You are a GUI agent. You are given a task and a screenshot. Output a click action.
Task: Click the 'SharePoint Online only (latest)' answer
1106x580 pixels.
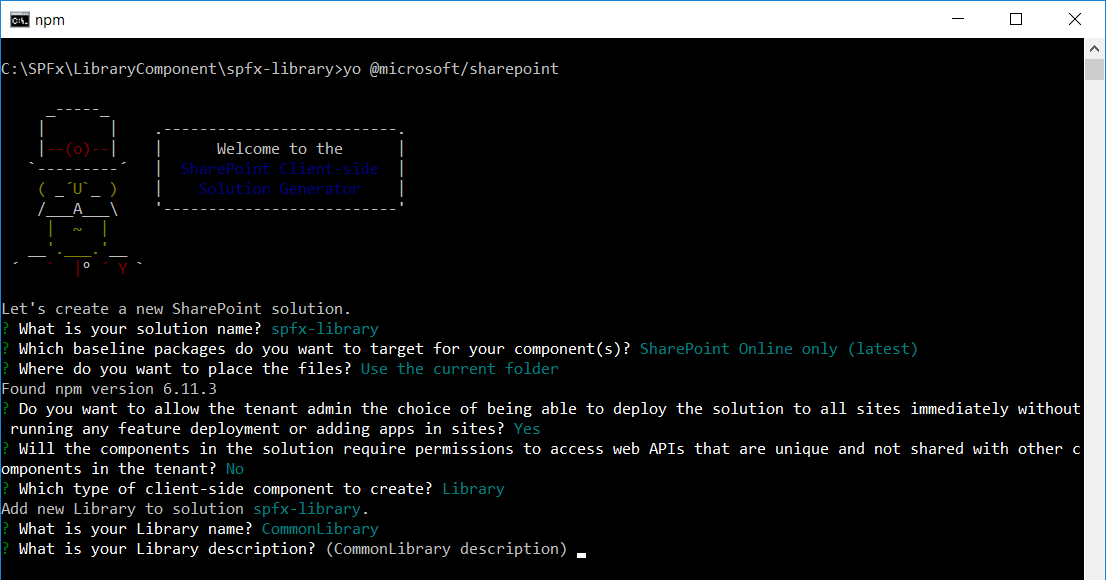tap(778, 349)
